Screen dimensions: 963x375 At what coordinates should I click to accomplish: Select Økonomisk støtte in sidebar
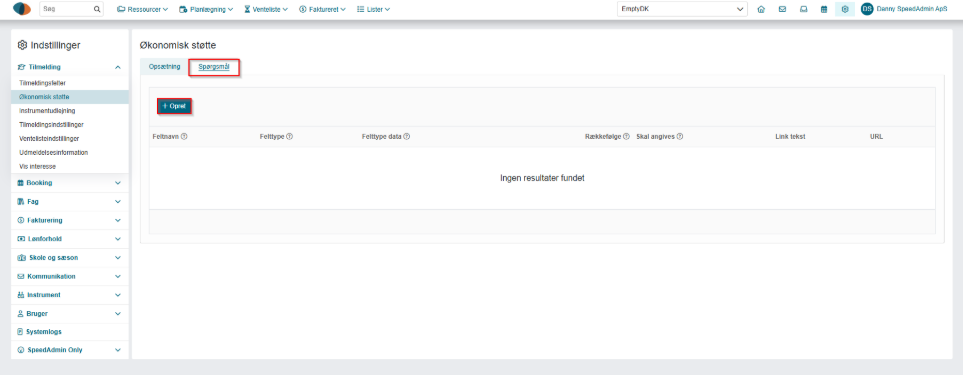[x=69, y=96]
